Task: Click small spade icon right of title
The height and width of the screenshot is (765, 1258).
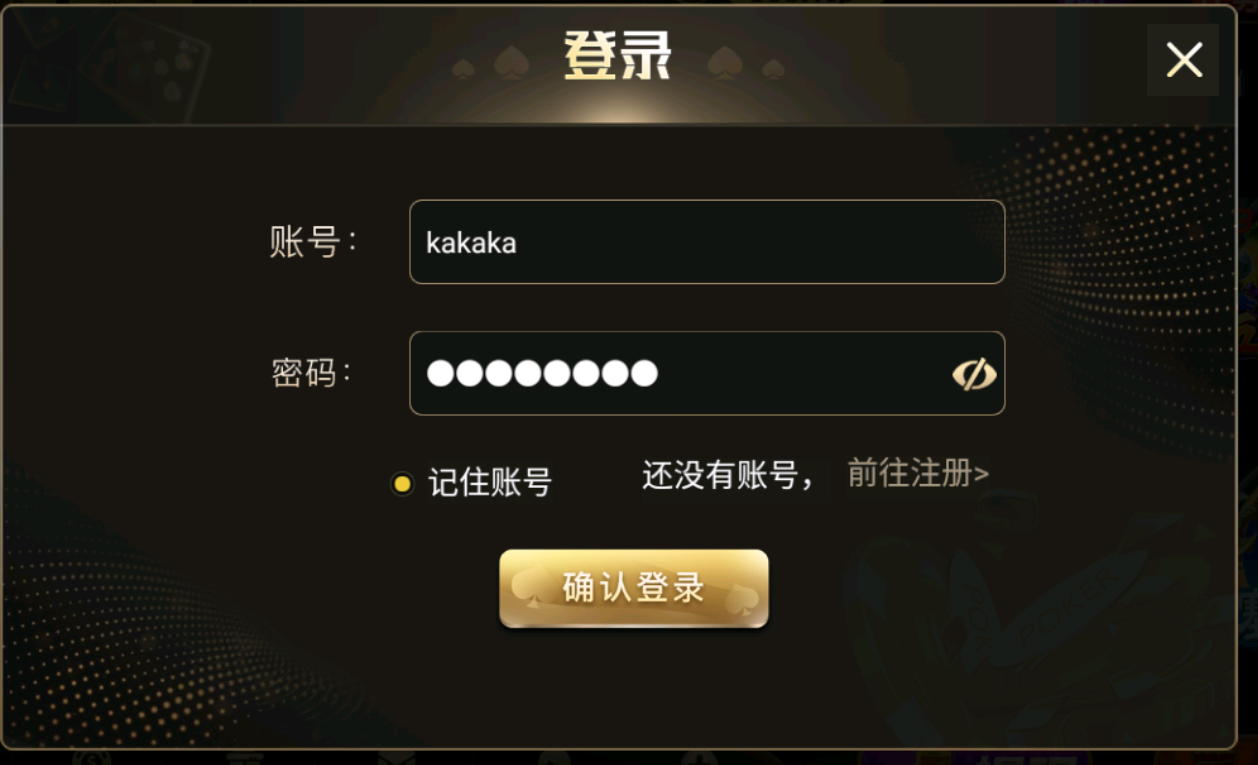Action: point(773,69)
